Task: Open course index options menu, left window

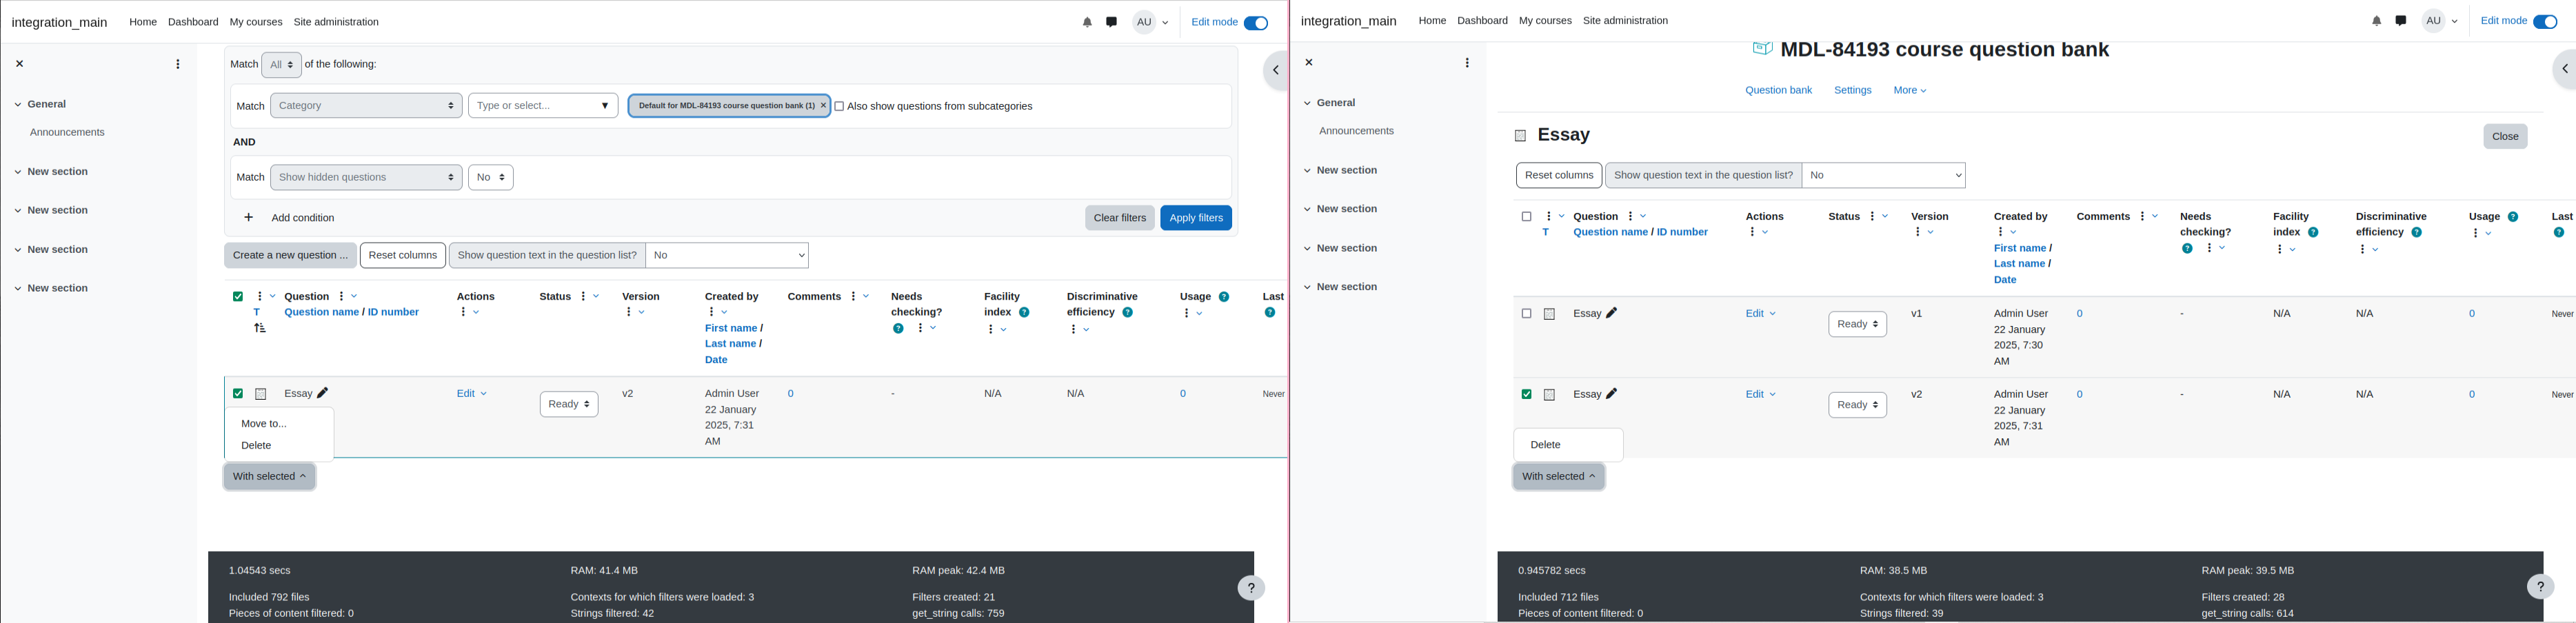Action: pyautogui.click(x=178, y=64)
